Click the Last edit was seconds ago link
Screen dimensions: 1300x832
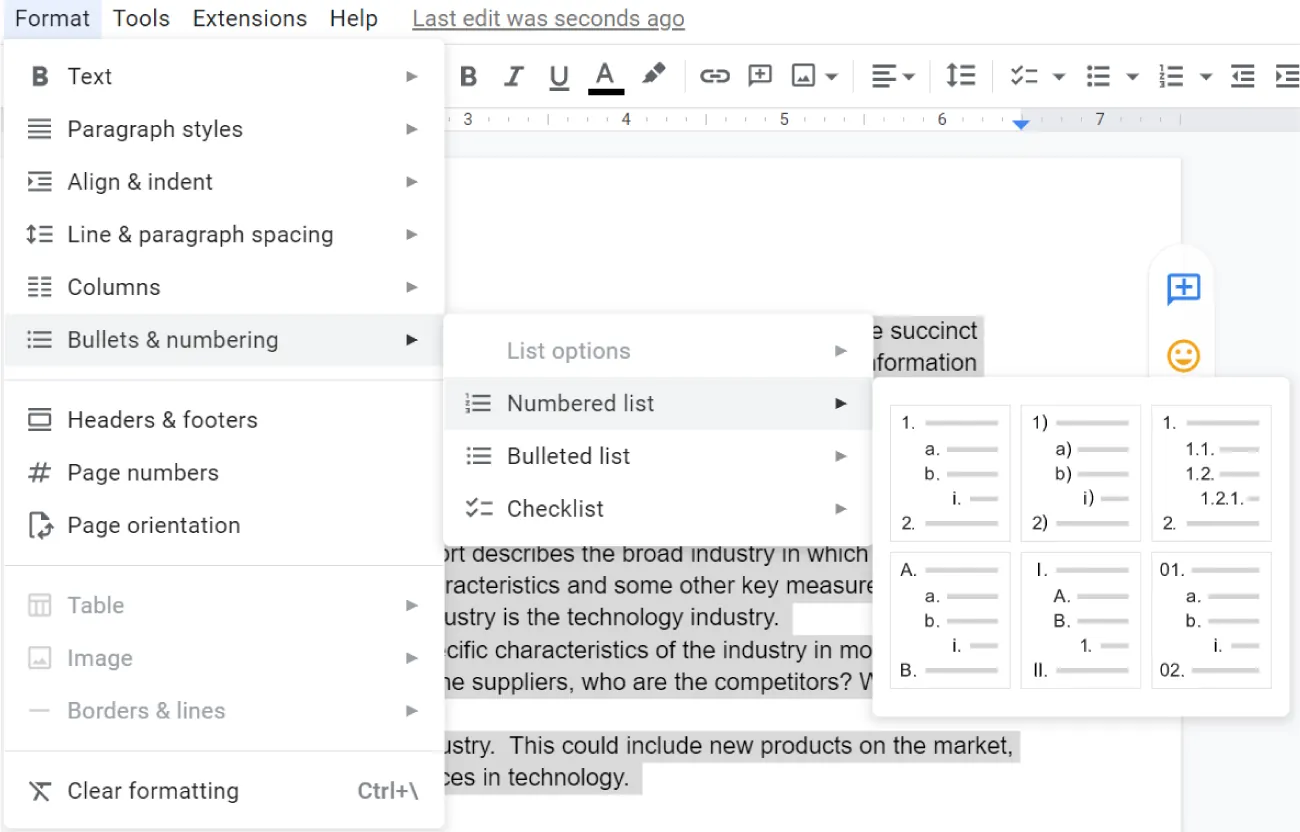pos(547,18)
